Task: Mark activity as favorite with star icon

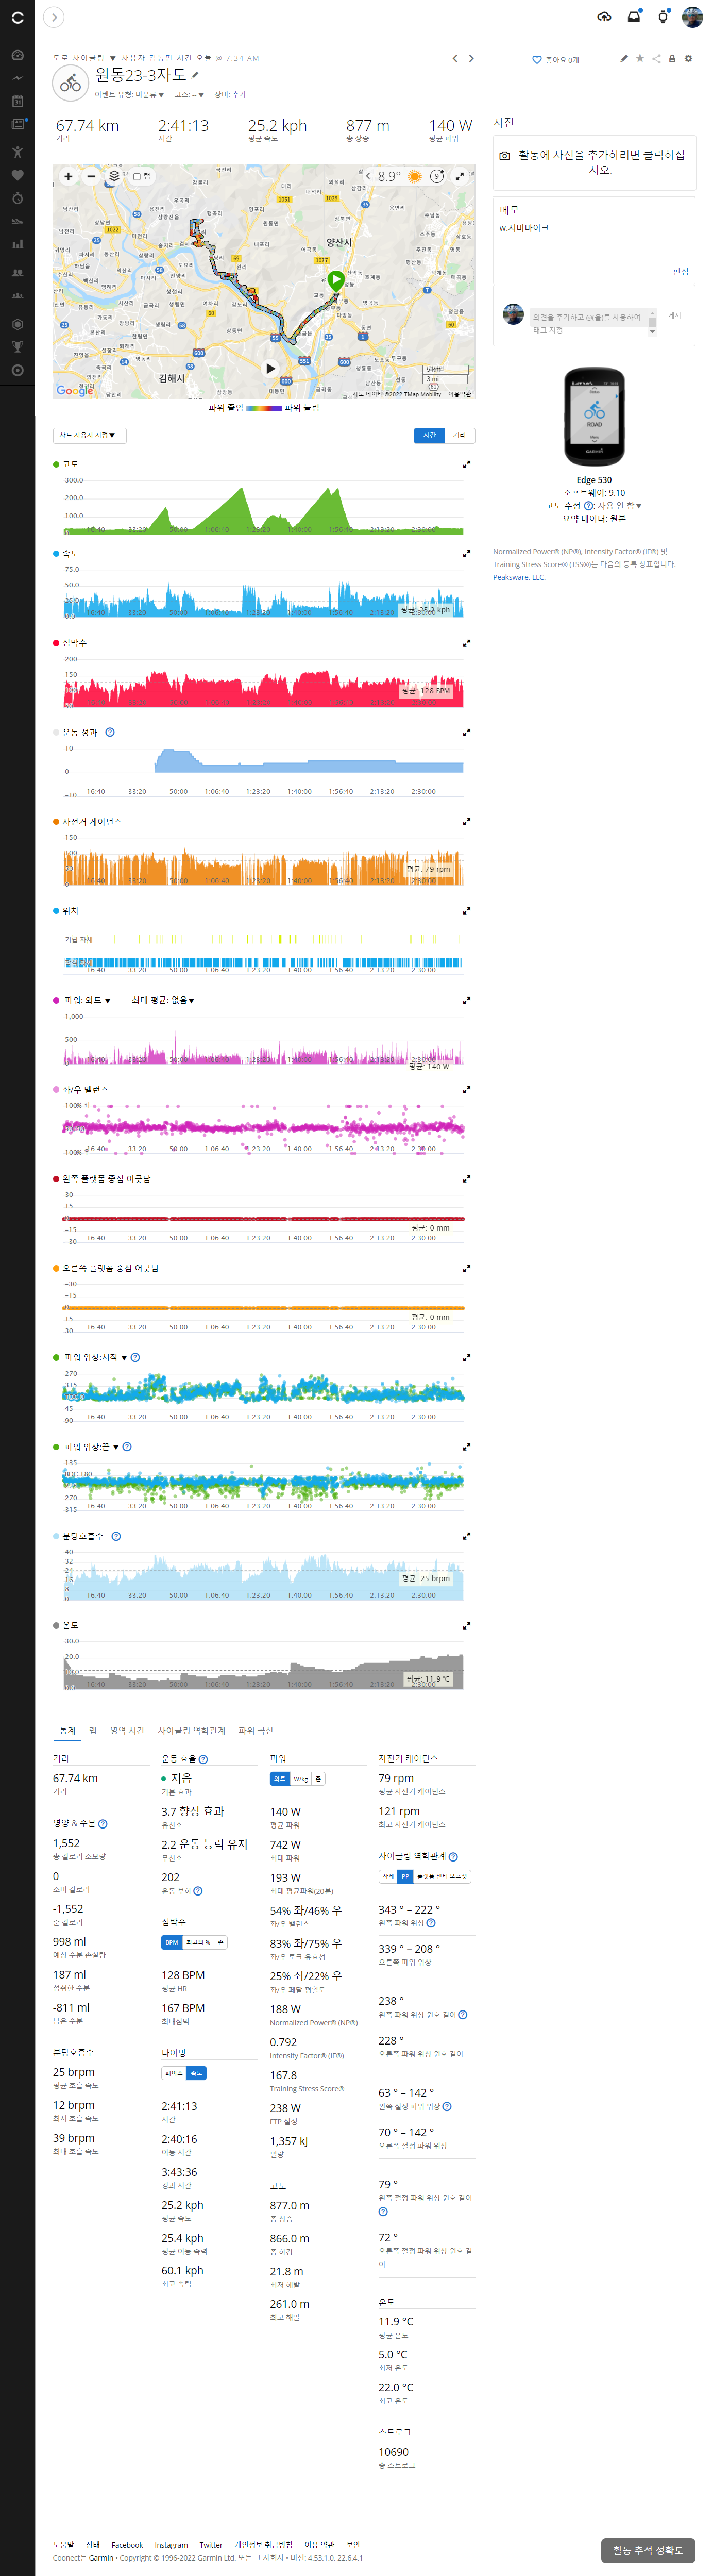Action: click(640, 59)
